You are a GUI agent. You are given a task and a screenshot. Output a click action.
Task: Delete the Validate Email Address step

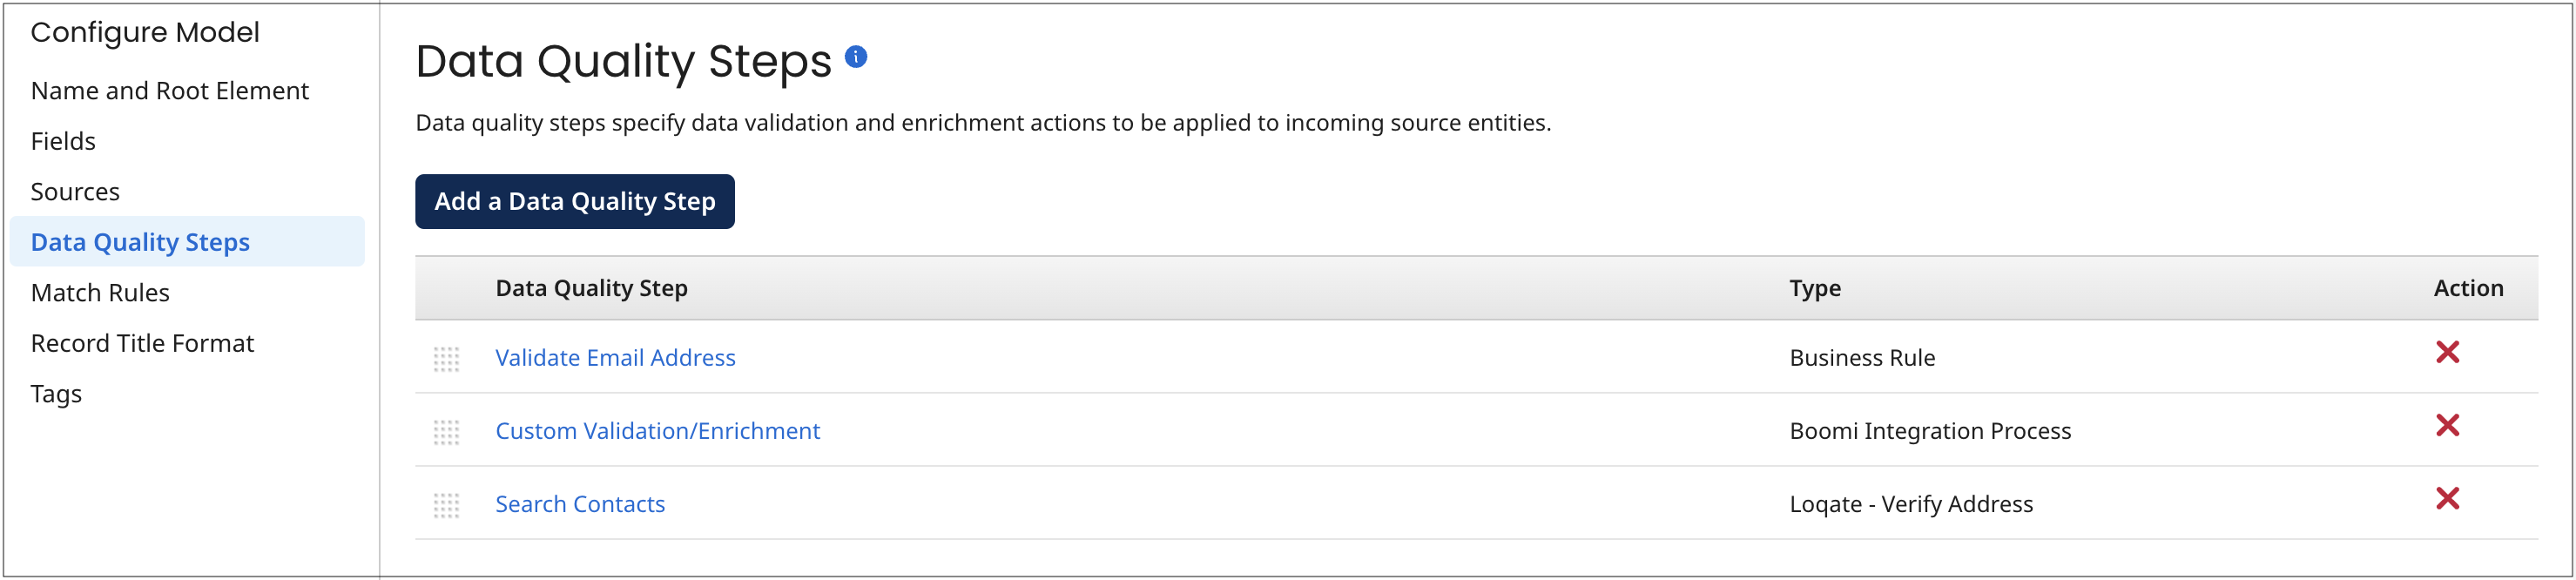[2448, 352]
